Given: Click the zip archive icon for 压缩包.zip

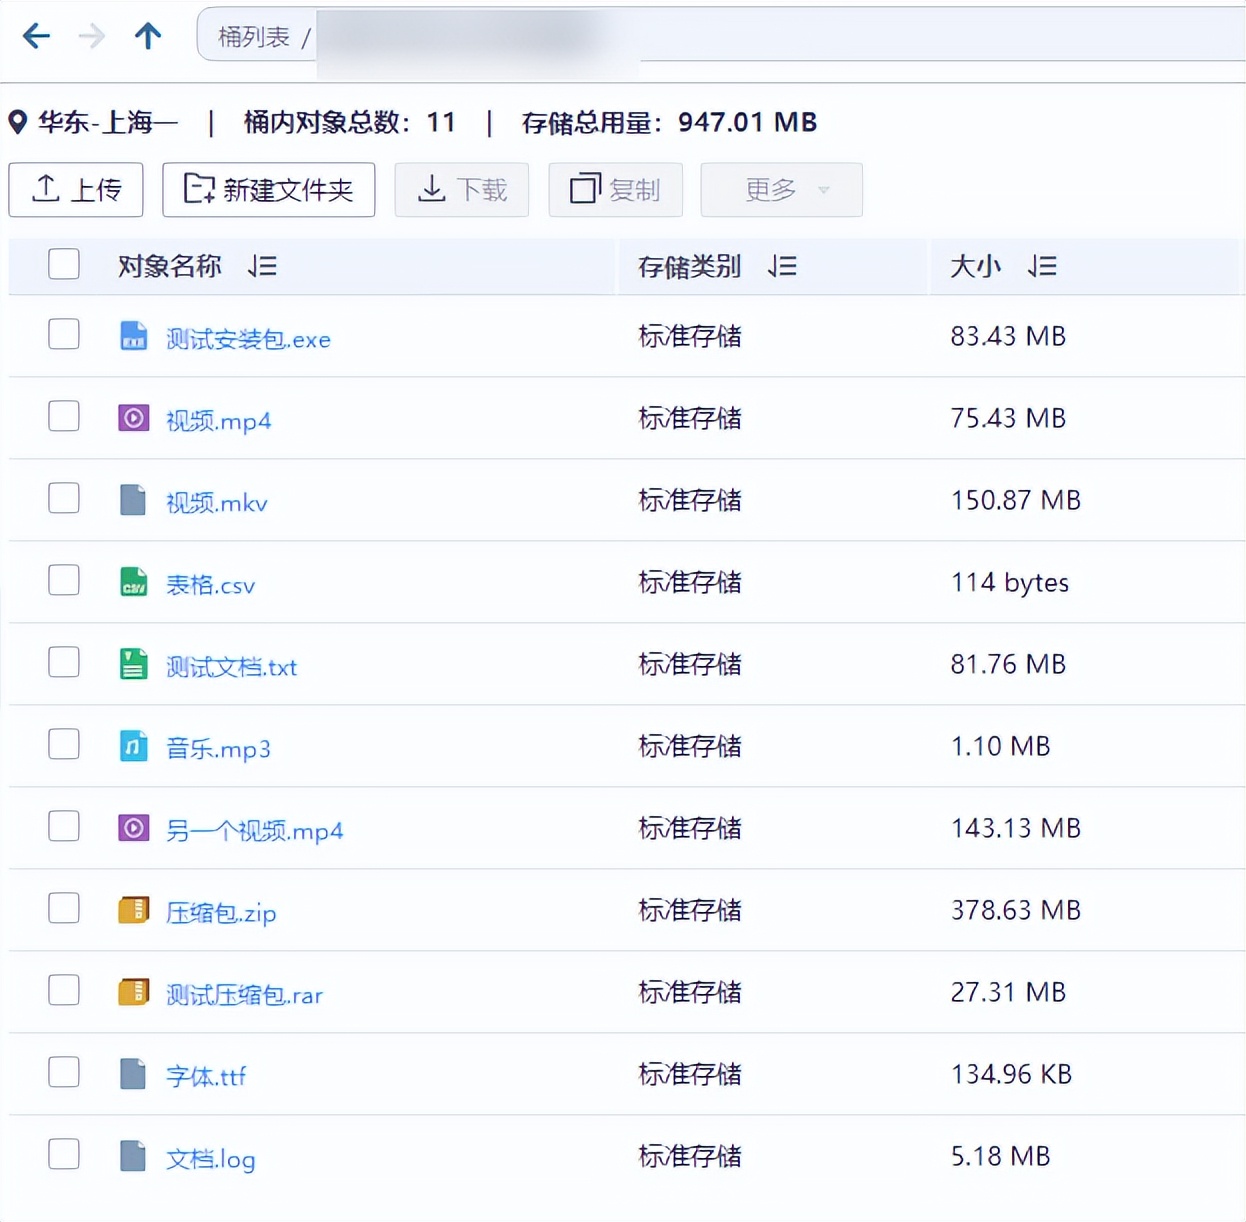Looking at the screenshot, I should pyautogui.click(x=133, y=908).
